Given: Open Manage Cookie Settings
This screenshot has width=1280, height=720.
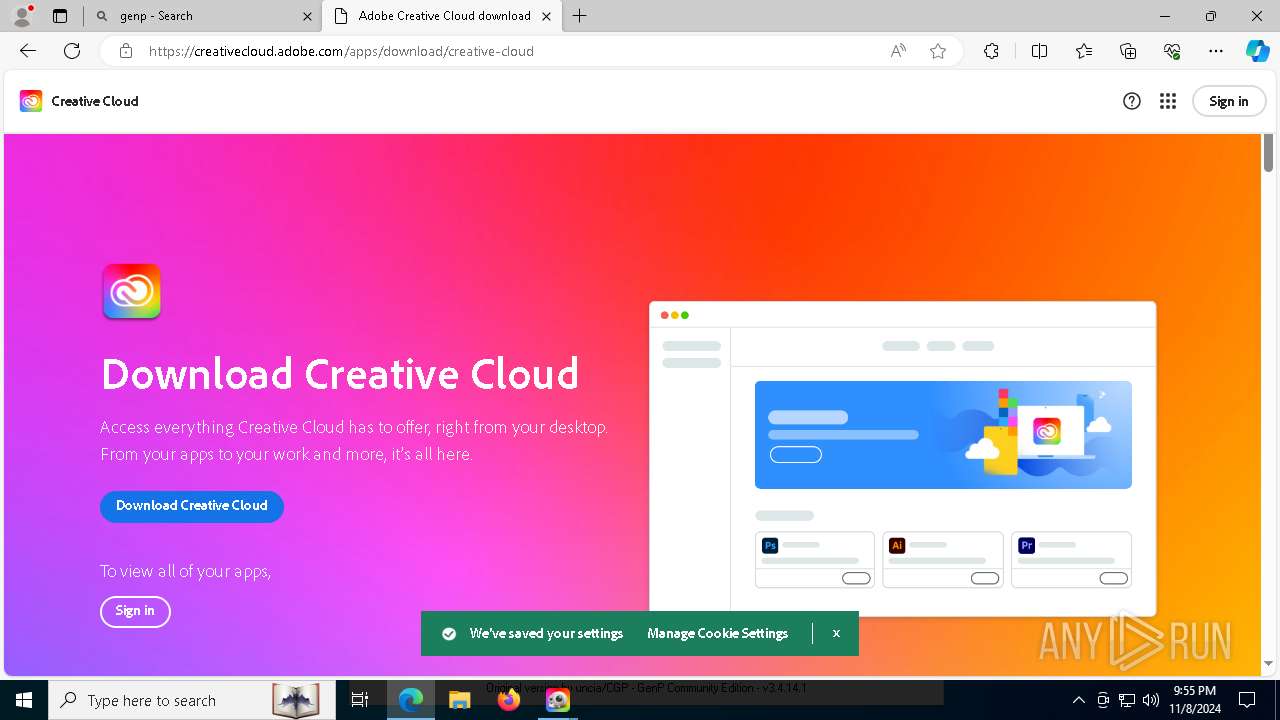Looking at the screenshot, I should (718, 634).
